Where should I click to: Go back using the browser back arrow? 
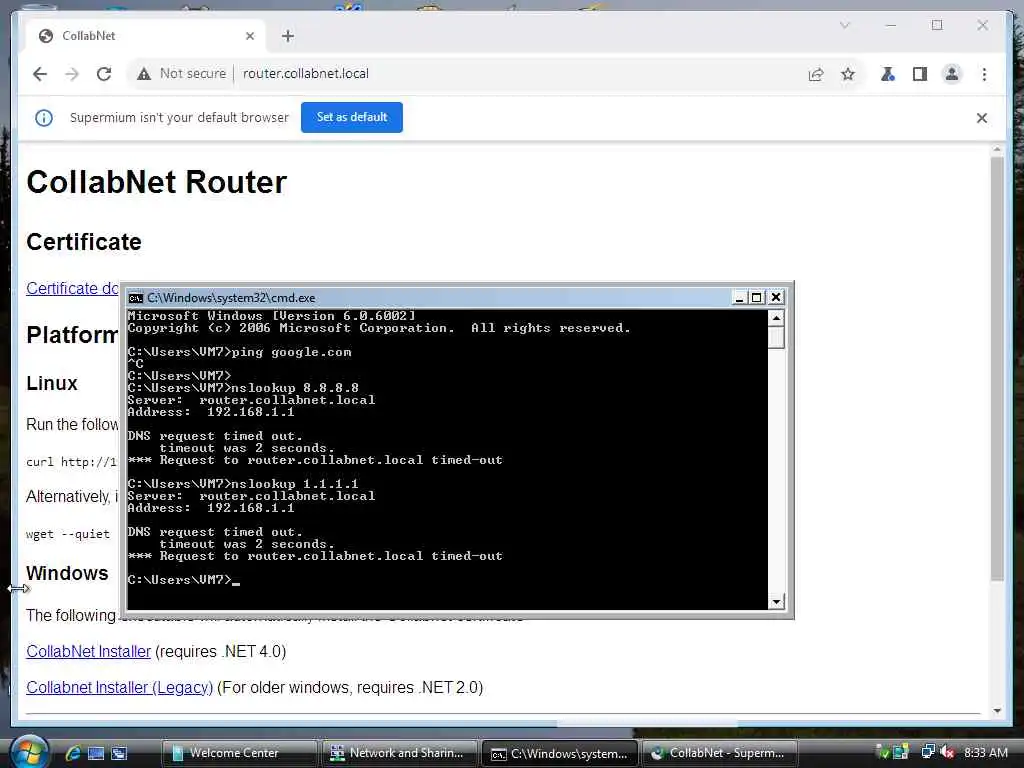pyautogui.click(x=40, y=74)
